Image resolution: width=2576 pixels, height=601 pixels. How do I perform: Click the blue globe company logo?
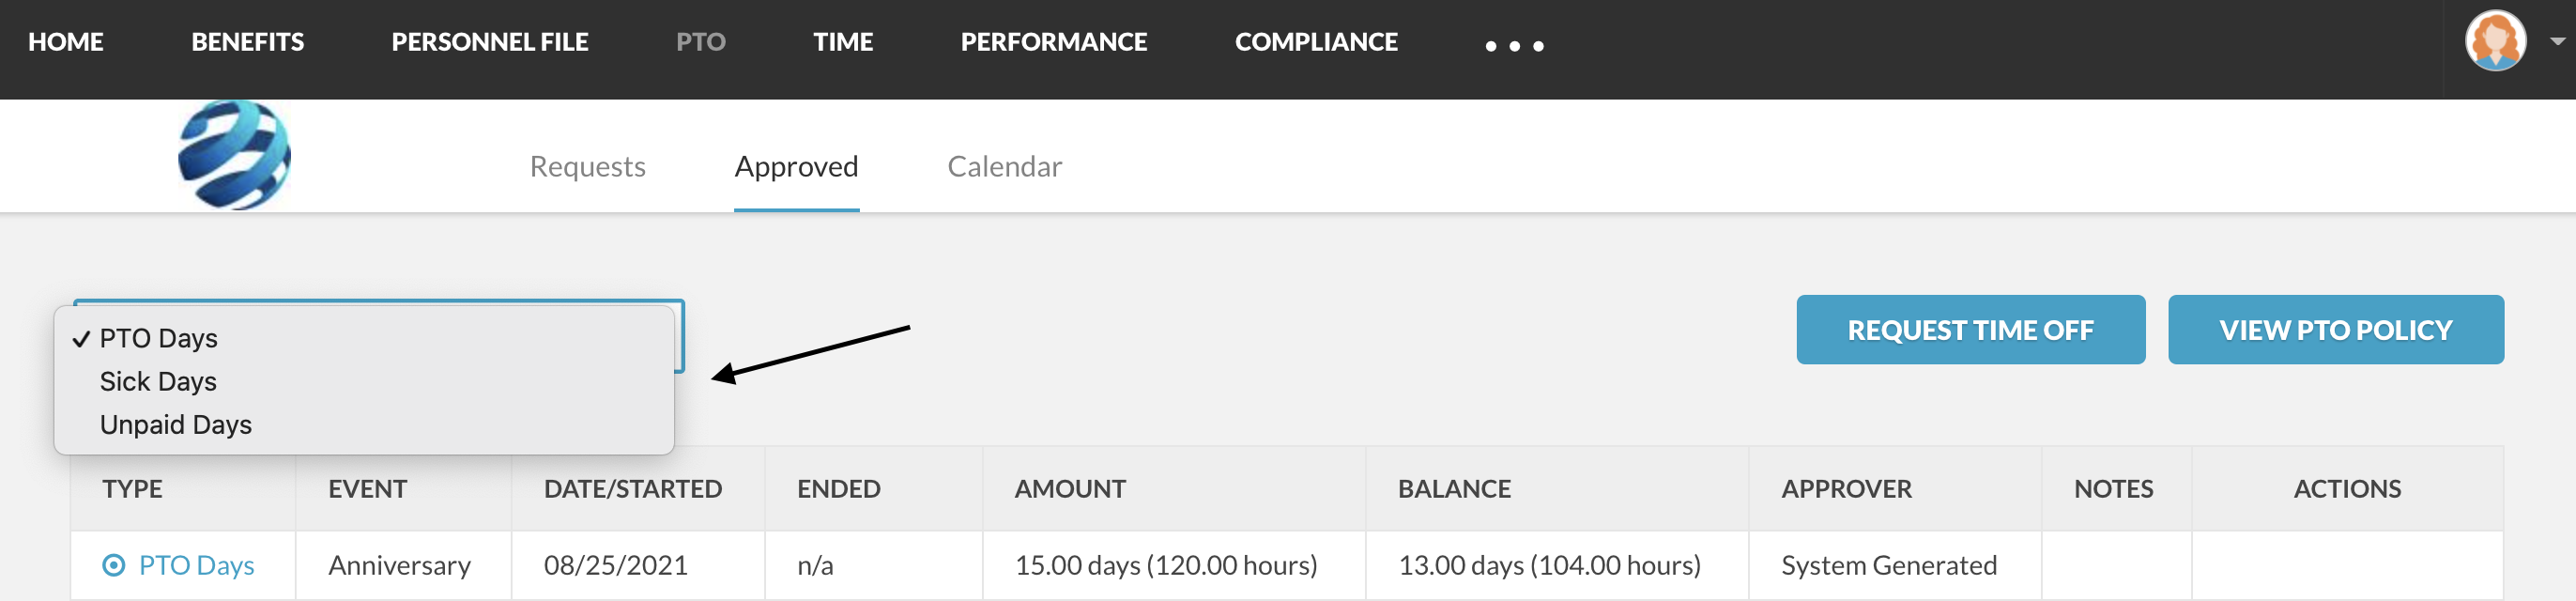(234, 155)
